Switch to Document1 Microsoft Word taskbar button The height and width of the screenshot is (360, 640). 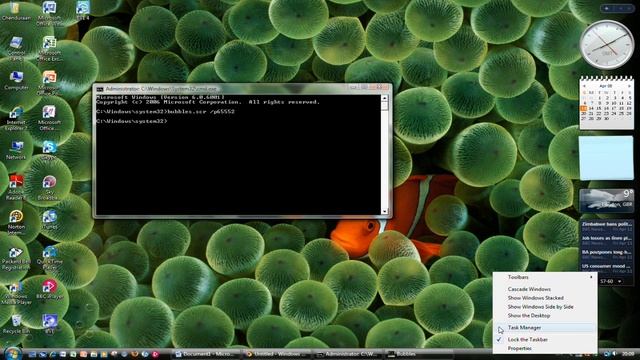(207, 354)
